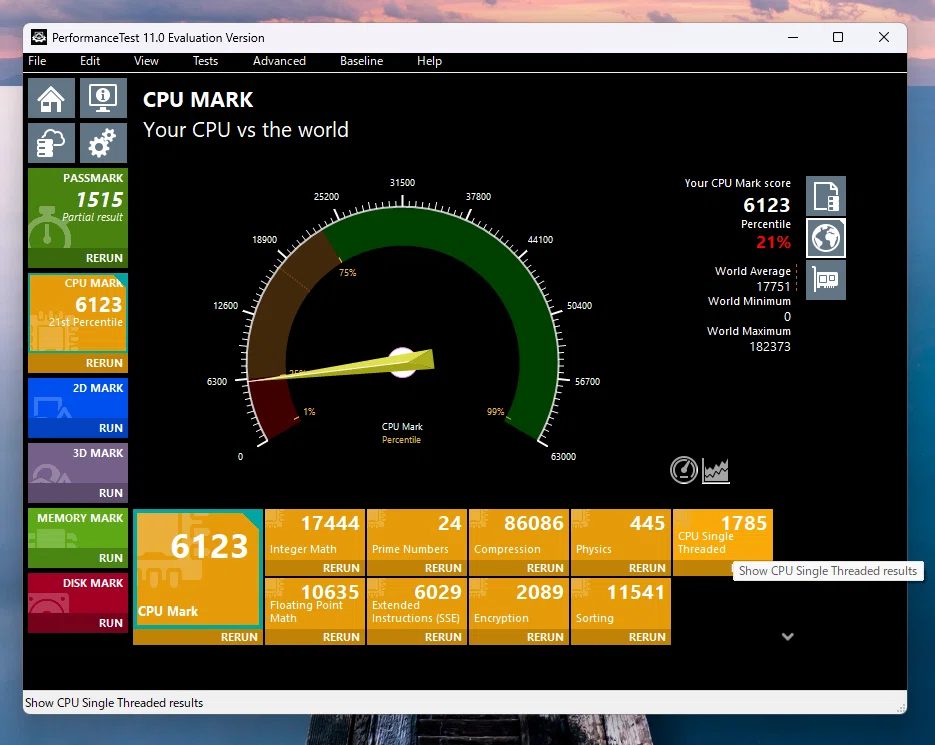Rerun the Encryption test
Image resolution: width=935 pixels, height=745 pixels.
tap(519, 637)
